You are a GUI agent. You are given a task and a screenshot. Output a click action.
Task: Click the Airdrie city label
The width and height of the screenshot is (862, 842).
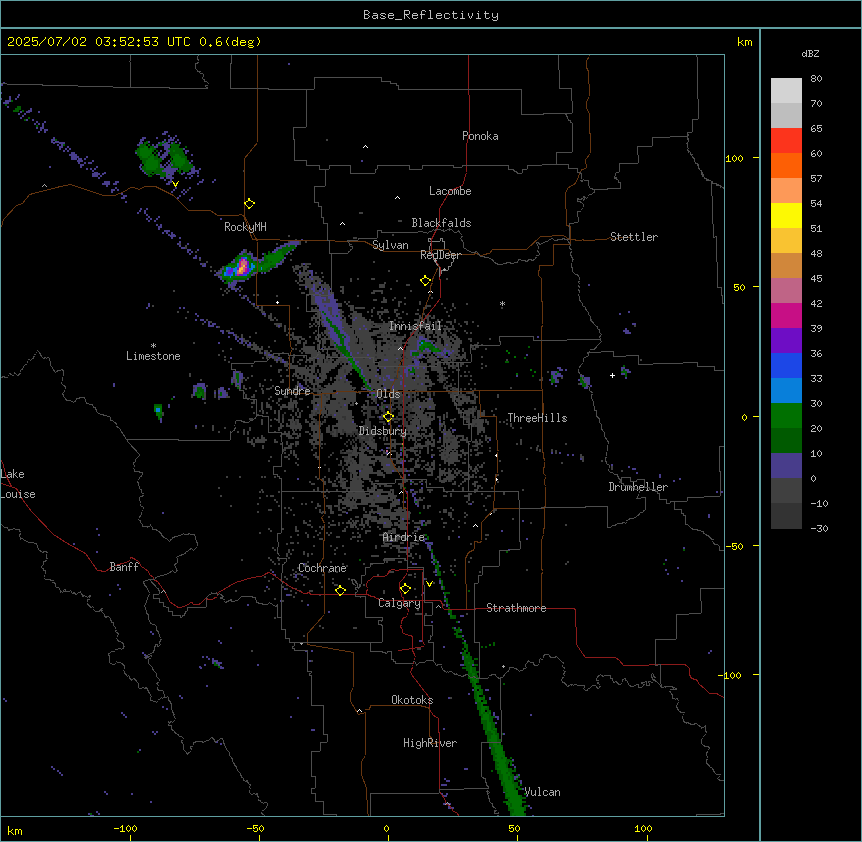click(x=404, y=537)
